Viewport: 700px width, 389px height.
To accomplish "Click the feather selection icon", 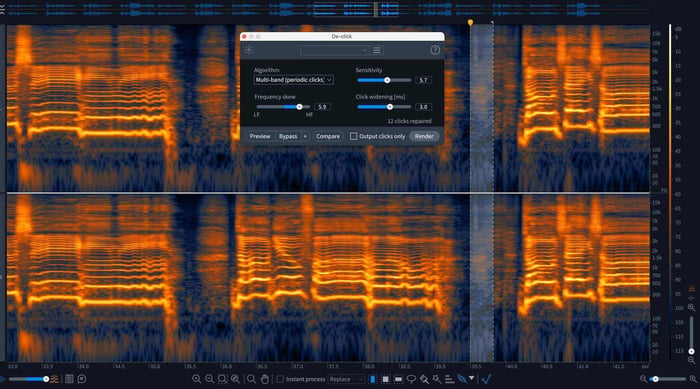I will 462,379.
